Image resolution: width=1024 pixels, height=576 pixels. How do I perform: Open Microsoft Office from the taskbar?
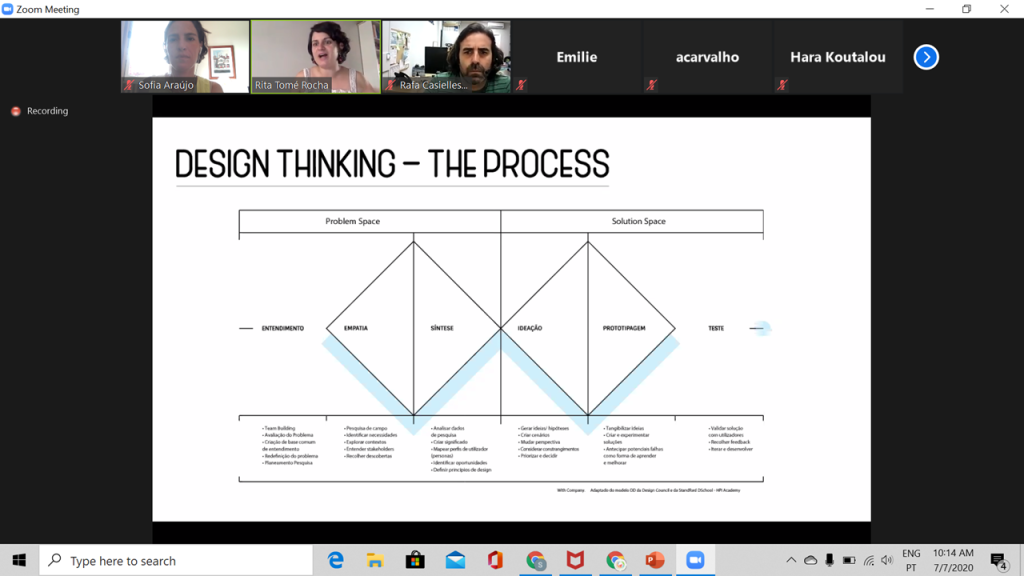495,560
